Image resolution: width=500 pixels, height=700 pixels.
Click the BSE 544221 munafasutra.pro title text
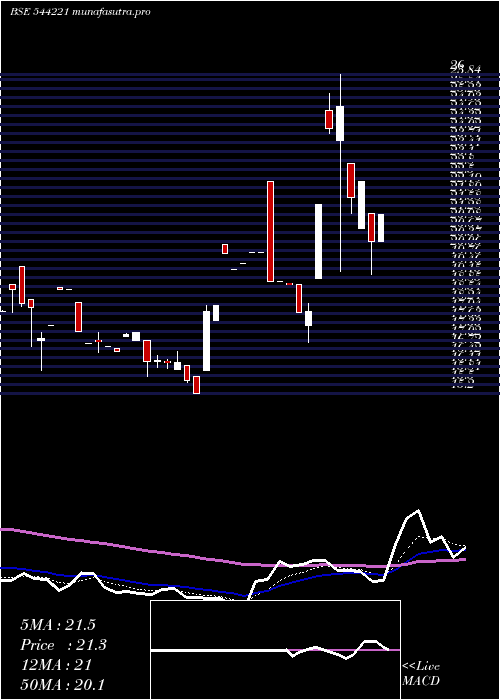point(80,12)
